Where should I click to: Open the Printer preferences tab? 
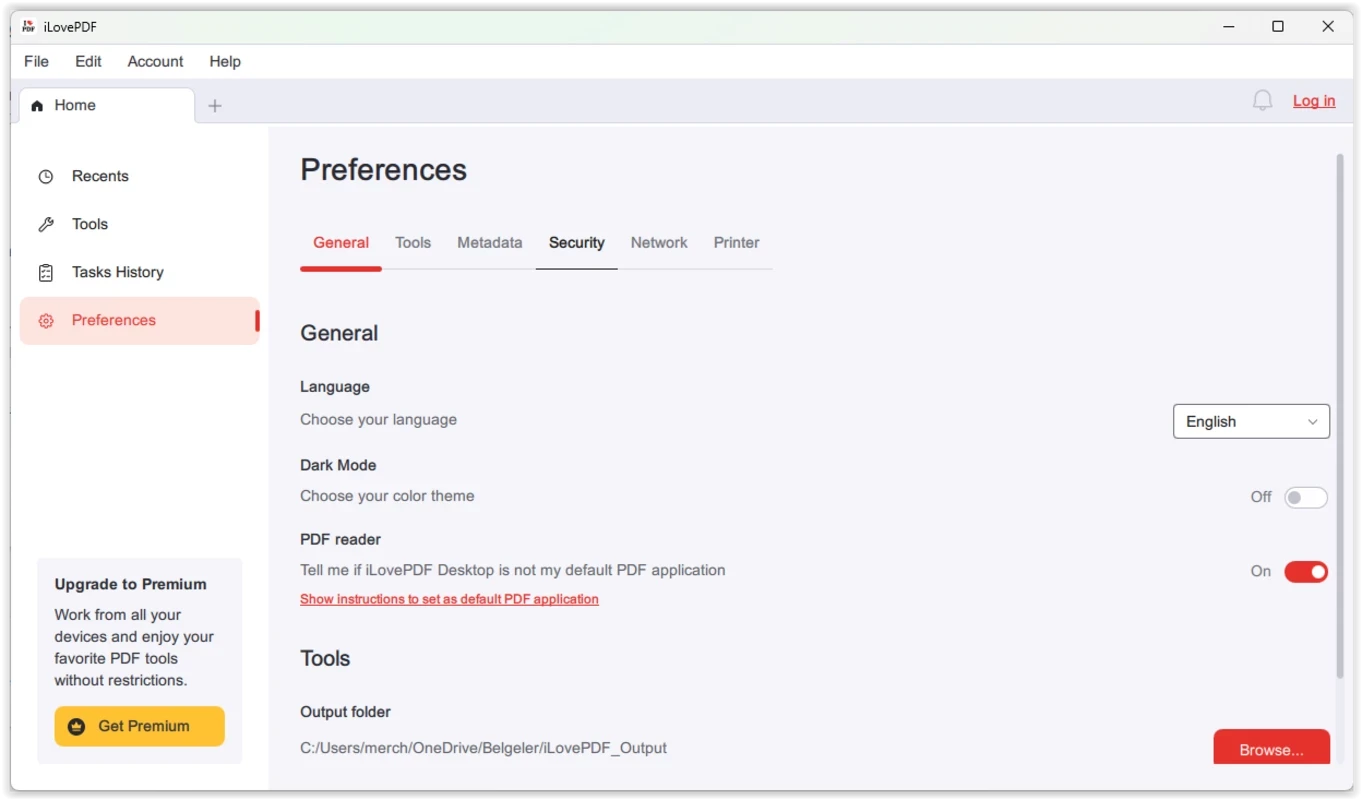pyautogui.click(x=736, y=243)
